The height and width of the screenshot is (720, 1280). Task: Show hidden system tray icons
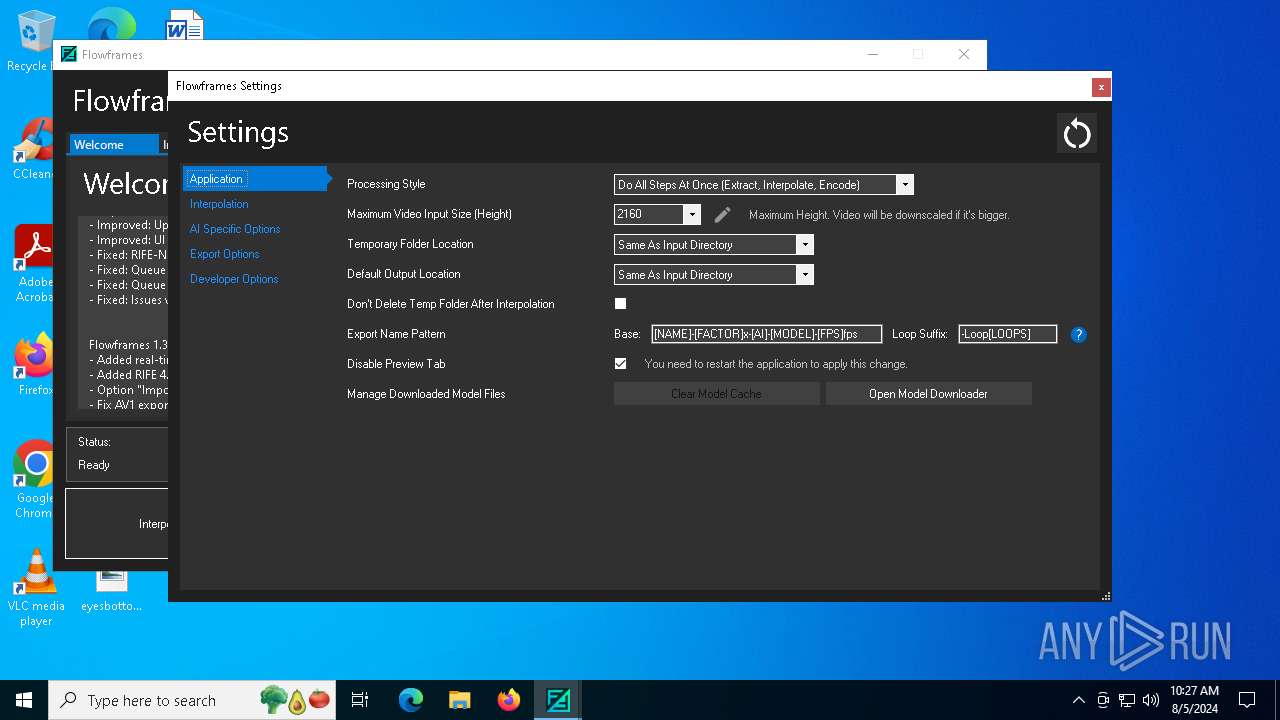pos(1078,700)
